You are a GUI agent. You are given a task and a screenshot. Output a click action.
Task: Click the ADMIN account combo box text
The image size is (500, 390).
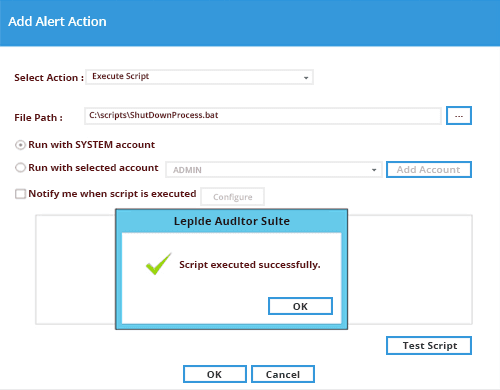pyautogui.click(x=187, y=170)
